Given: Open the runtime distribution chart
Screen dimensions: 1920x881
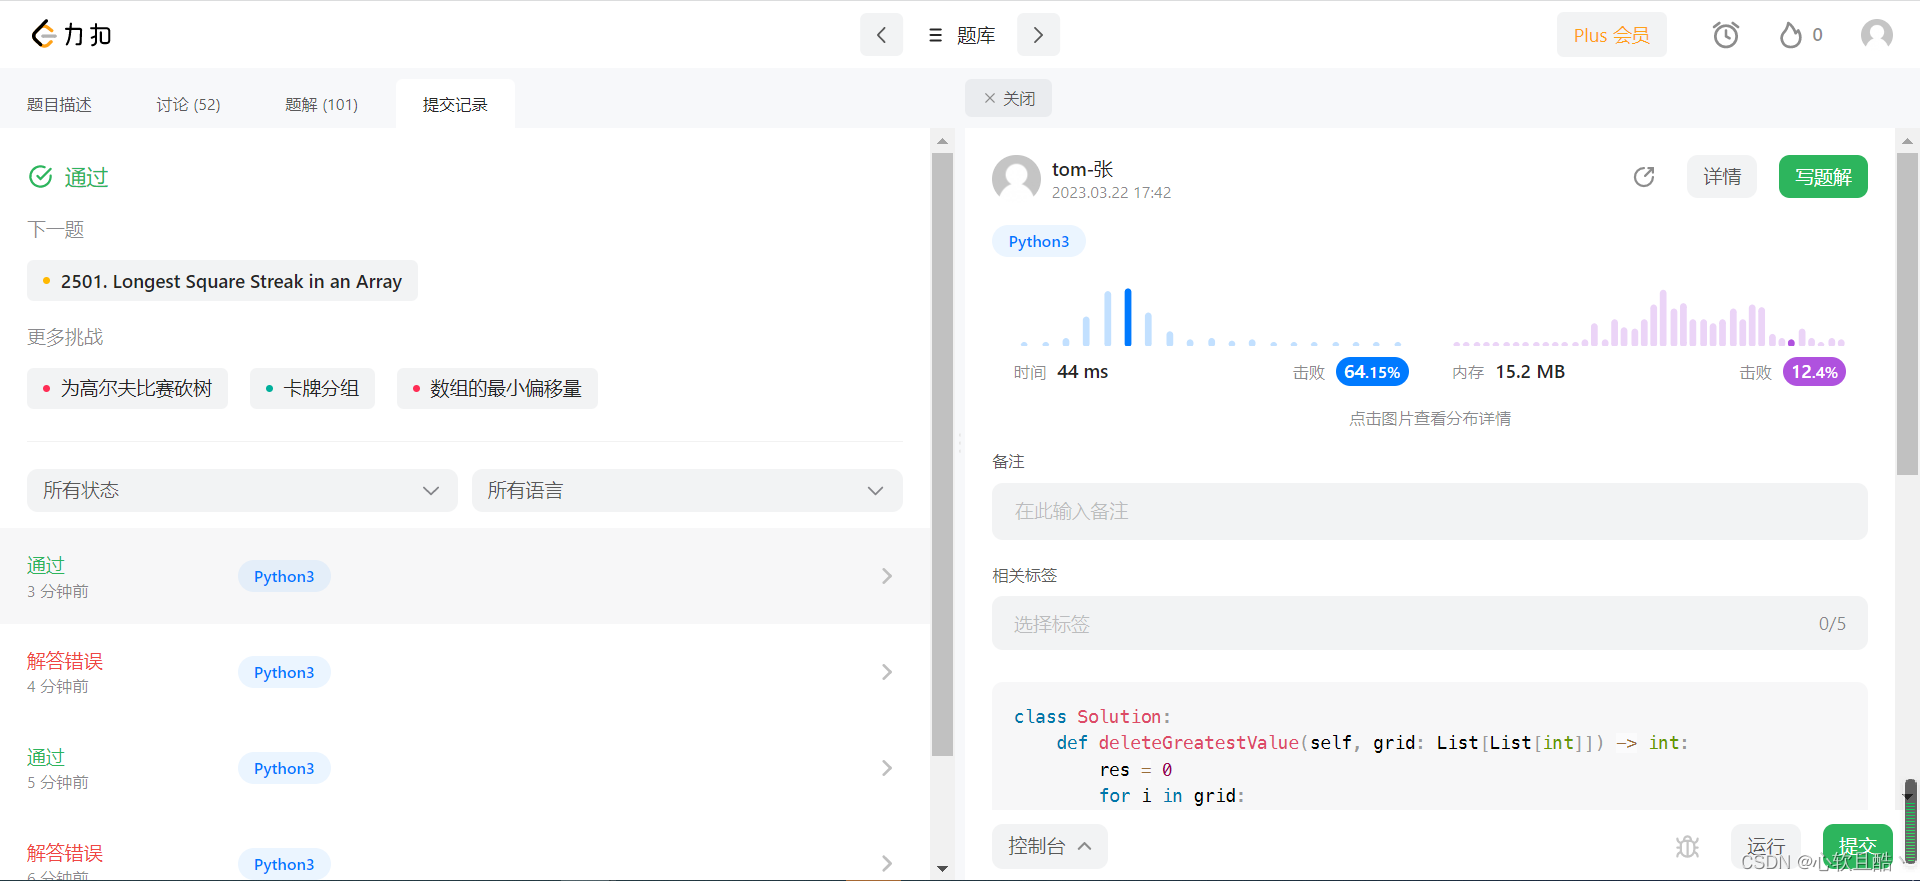Looking at the screenshot, I should point(1210,316).
